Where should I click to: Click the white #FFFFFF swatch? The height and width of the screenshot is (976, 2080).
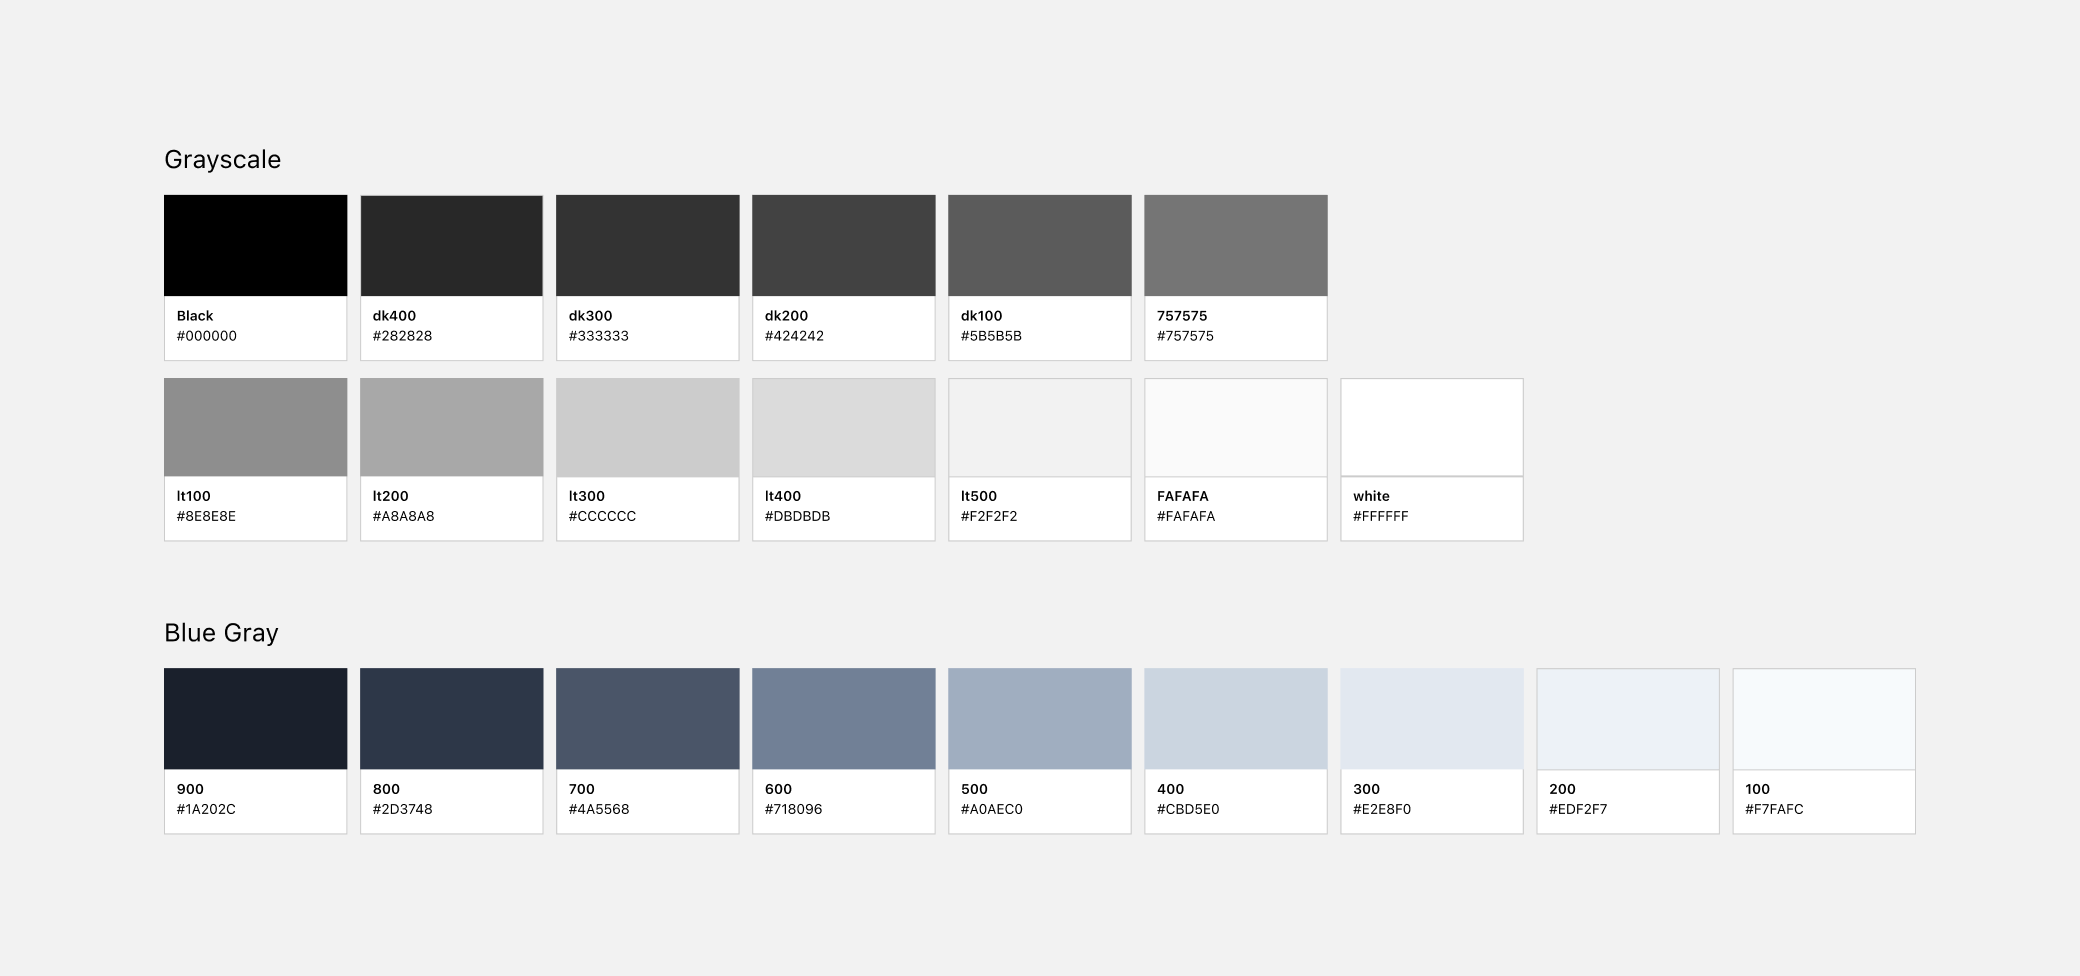(x=1431, y=428)
